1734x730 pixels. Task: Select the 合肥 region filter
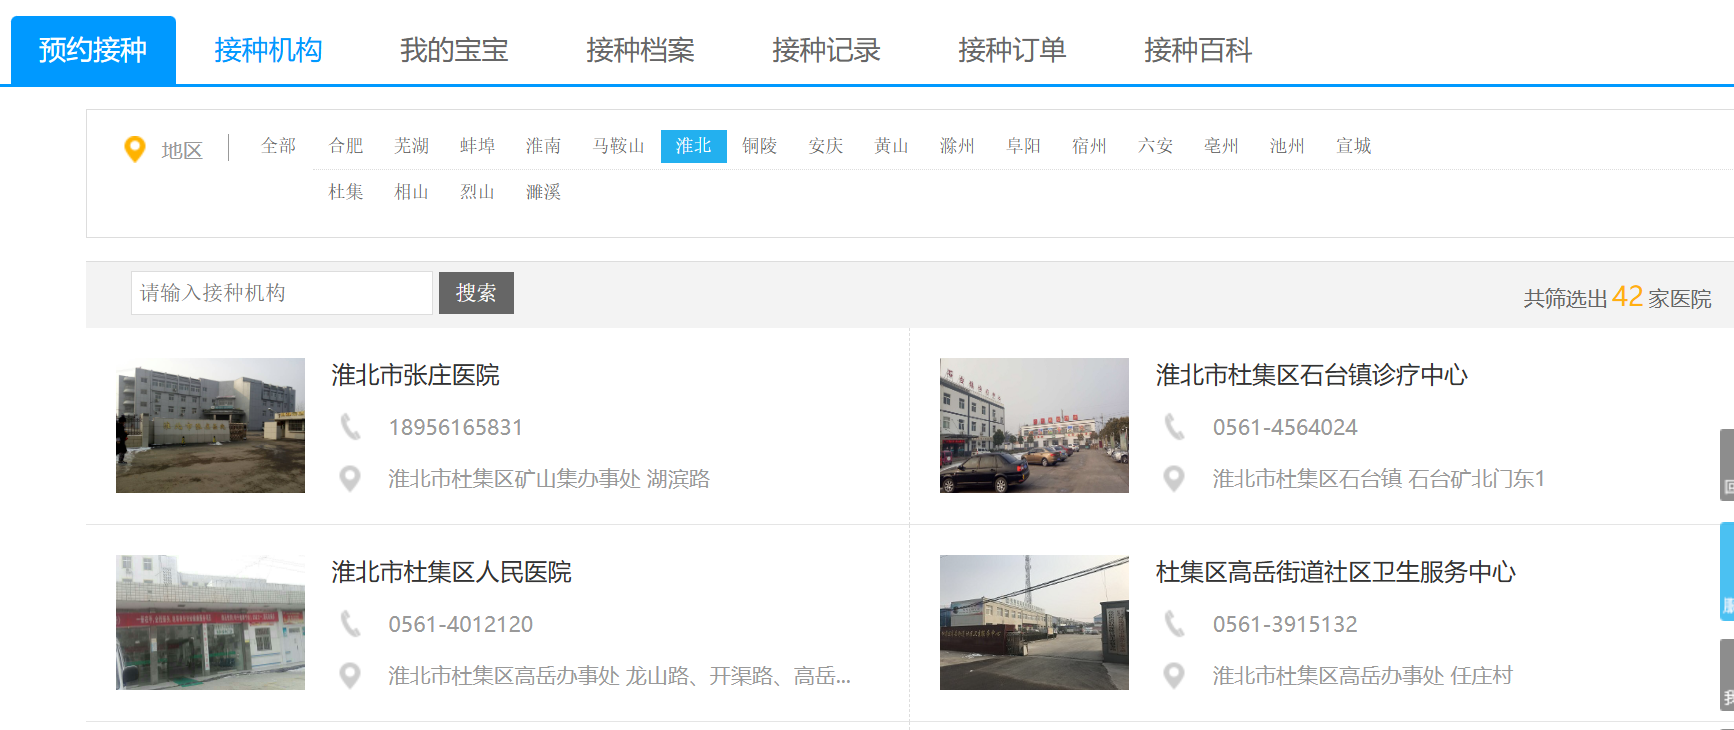[346, 146]
